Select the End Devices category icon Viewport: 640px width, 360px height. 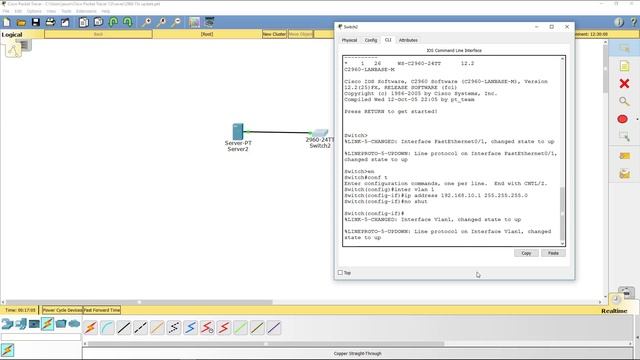tap(34, 324)
